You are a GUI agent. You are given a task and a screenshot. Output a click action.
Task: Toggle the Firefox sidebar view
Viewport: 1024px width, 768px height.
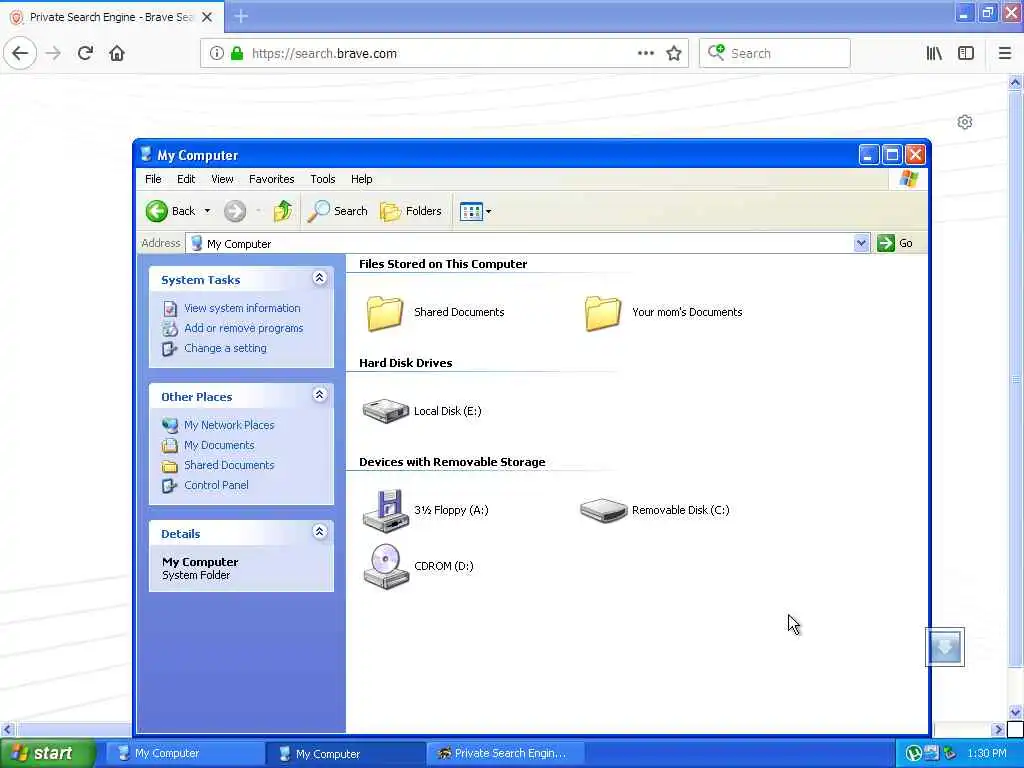click(x=966, y=53)
